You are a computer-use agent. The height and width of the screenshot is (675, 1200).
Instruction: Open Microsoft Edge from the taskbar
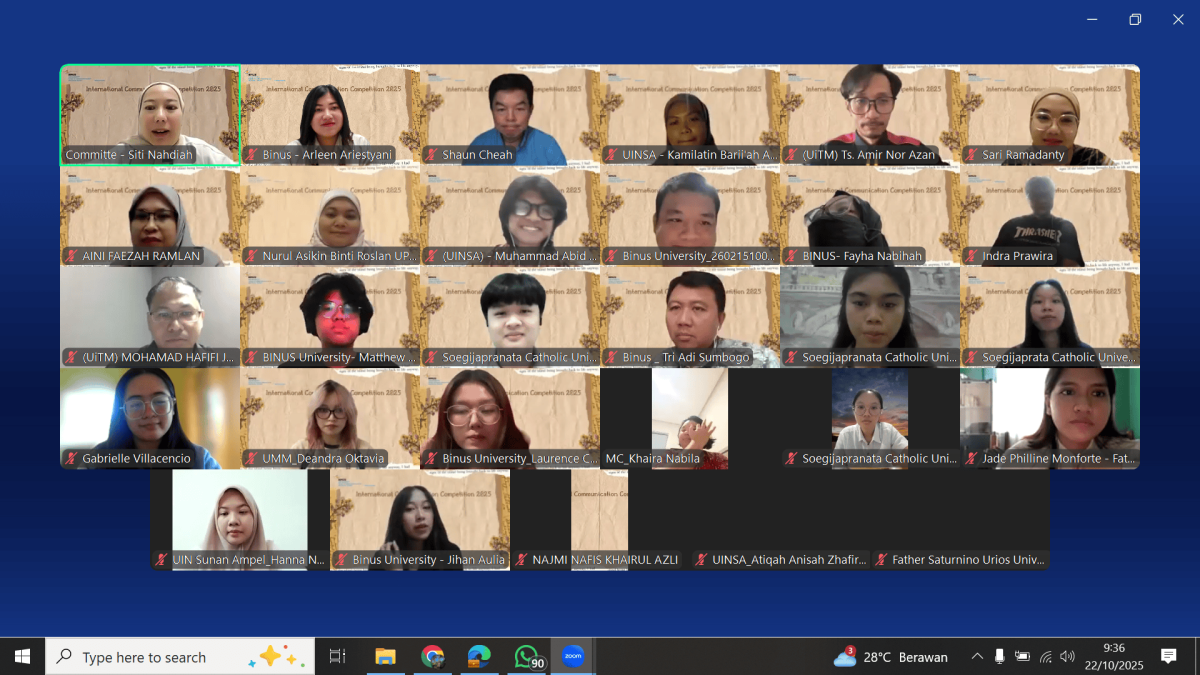tap(479, 657)
